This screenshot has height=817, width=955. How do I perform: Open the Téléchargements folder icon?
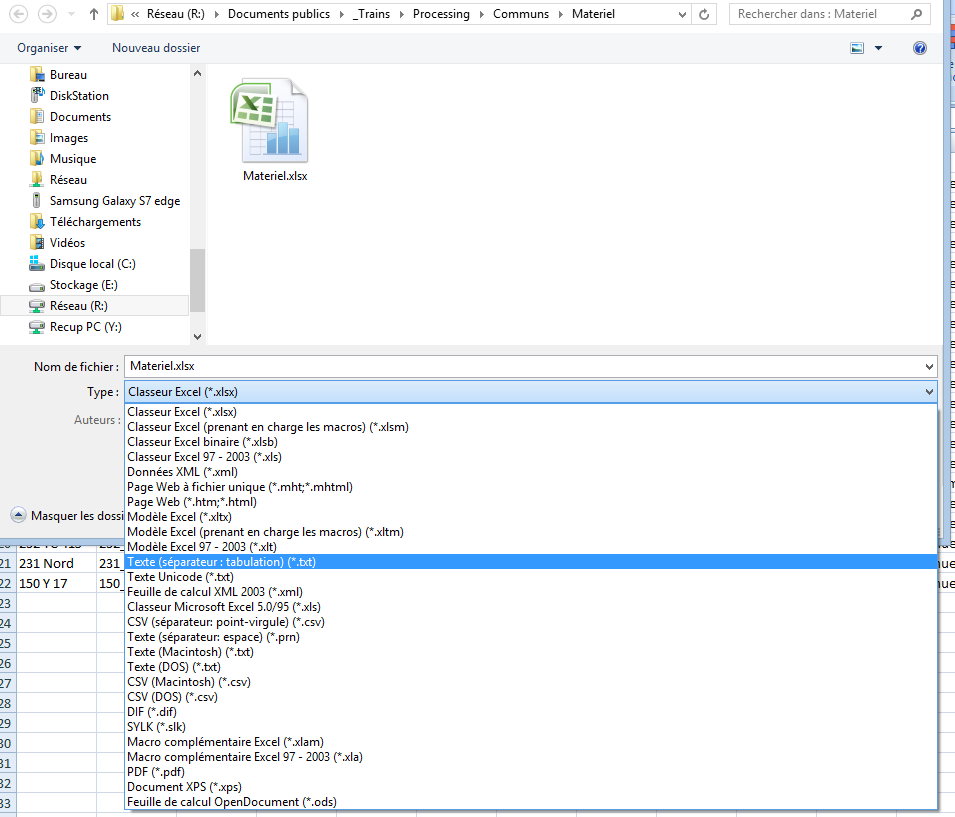click(x=37, y=222)
